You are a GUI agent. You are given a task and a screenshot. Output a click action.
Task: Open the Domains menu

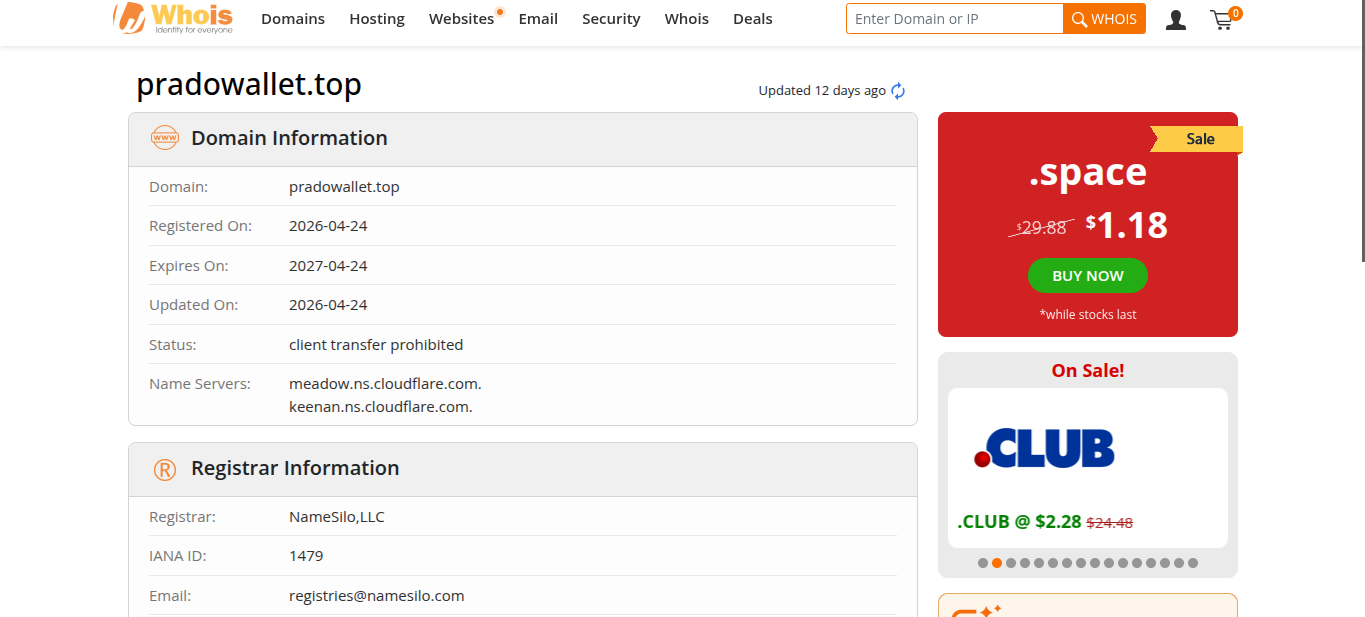coord(293,19)
